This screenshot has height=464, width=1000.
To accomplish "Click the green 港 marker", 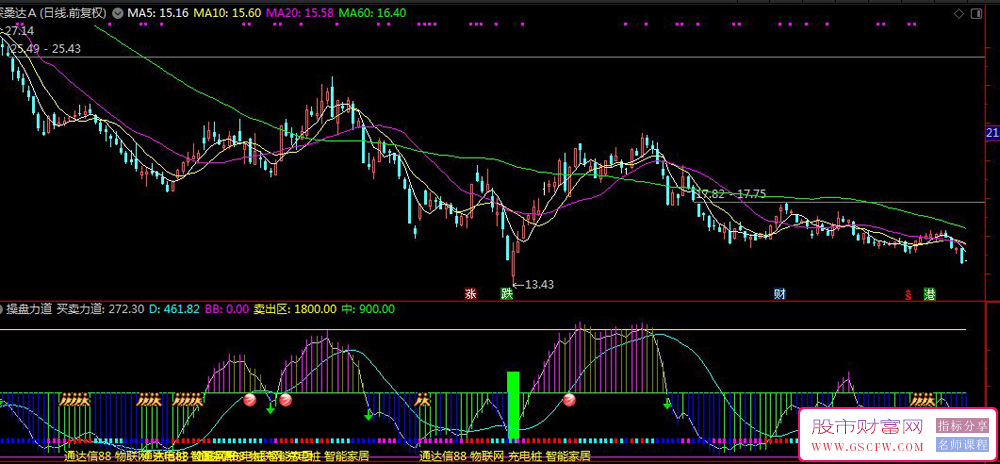I will [x=930, y=294].
